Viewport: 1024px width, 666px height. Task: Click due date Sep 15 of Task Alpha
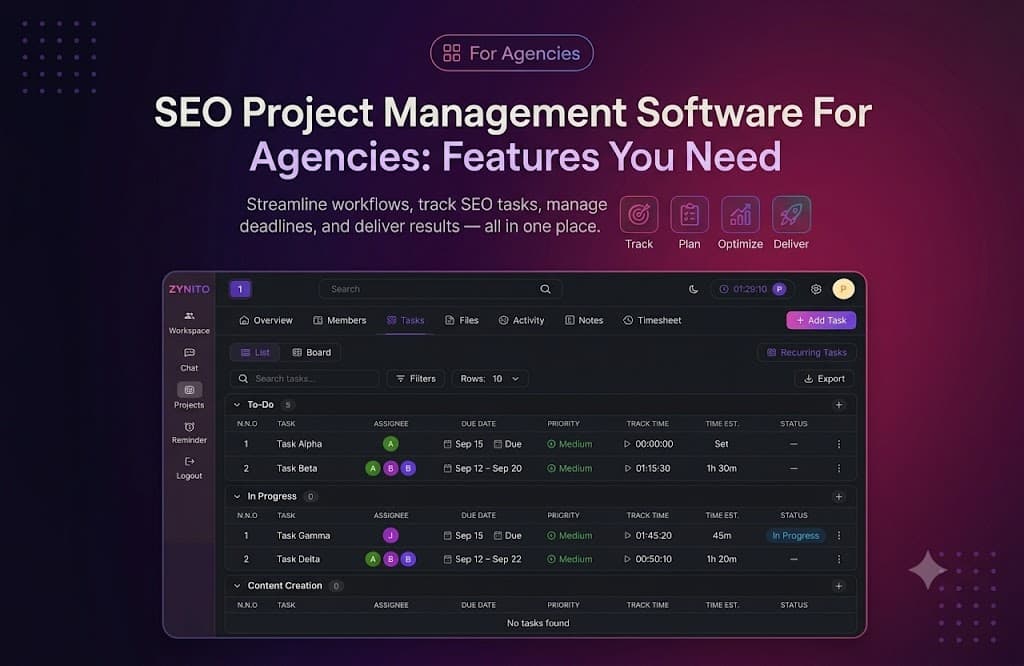[463, 444]
